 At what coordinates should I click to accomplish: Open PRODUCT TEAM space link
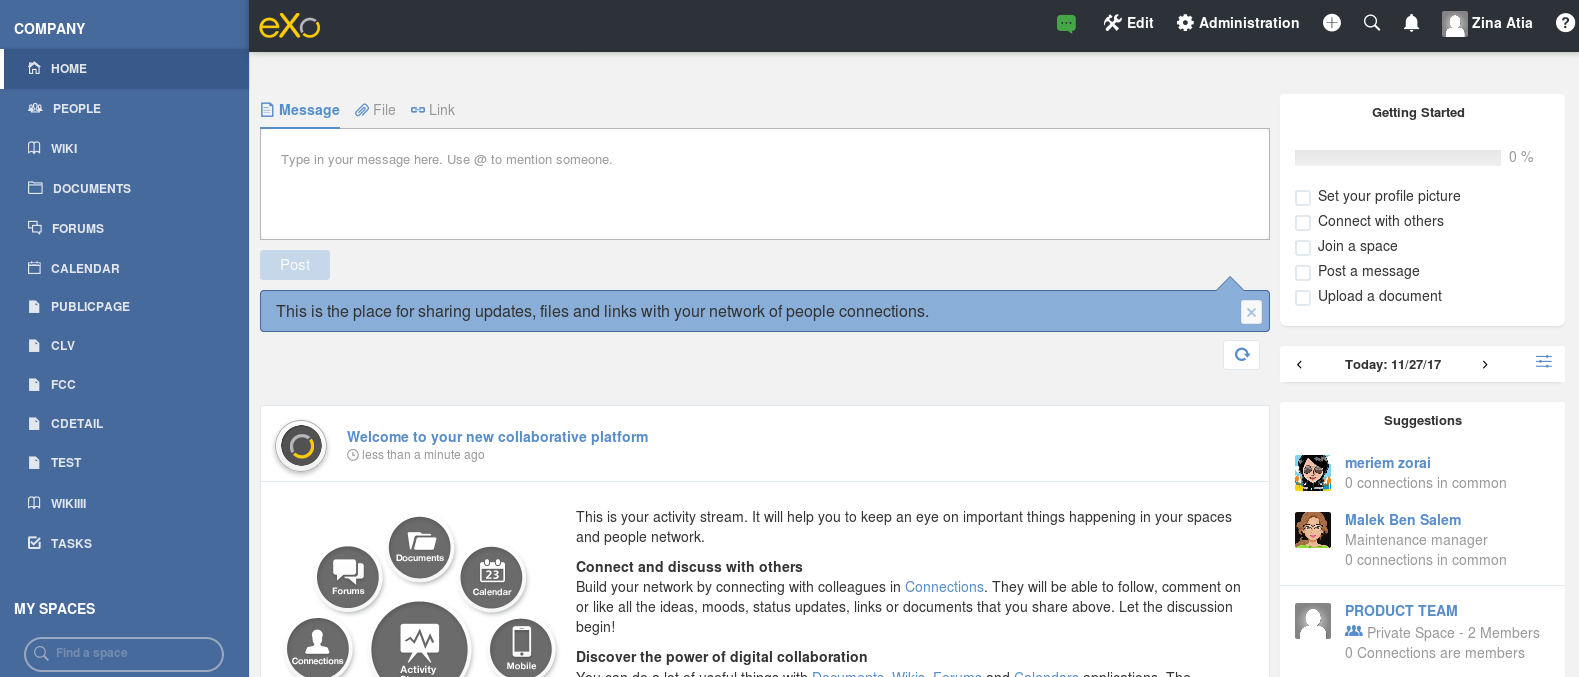pyautogui.click(x=1401, y=611)
